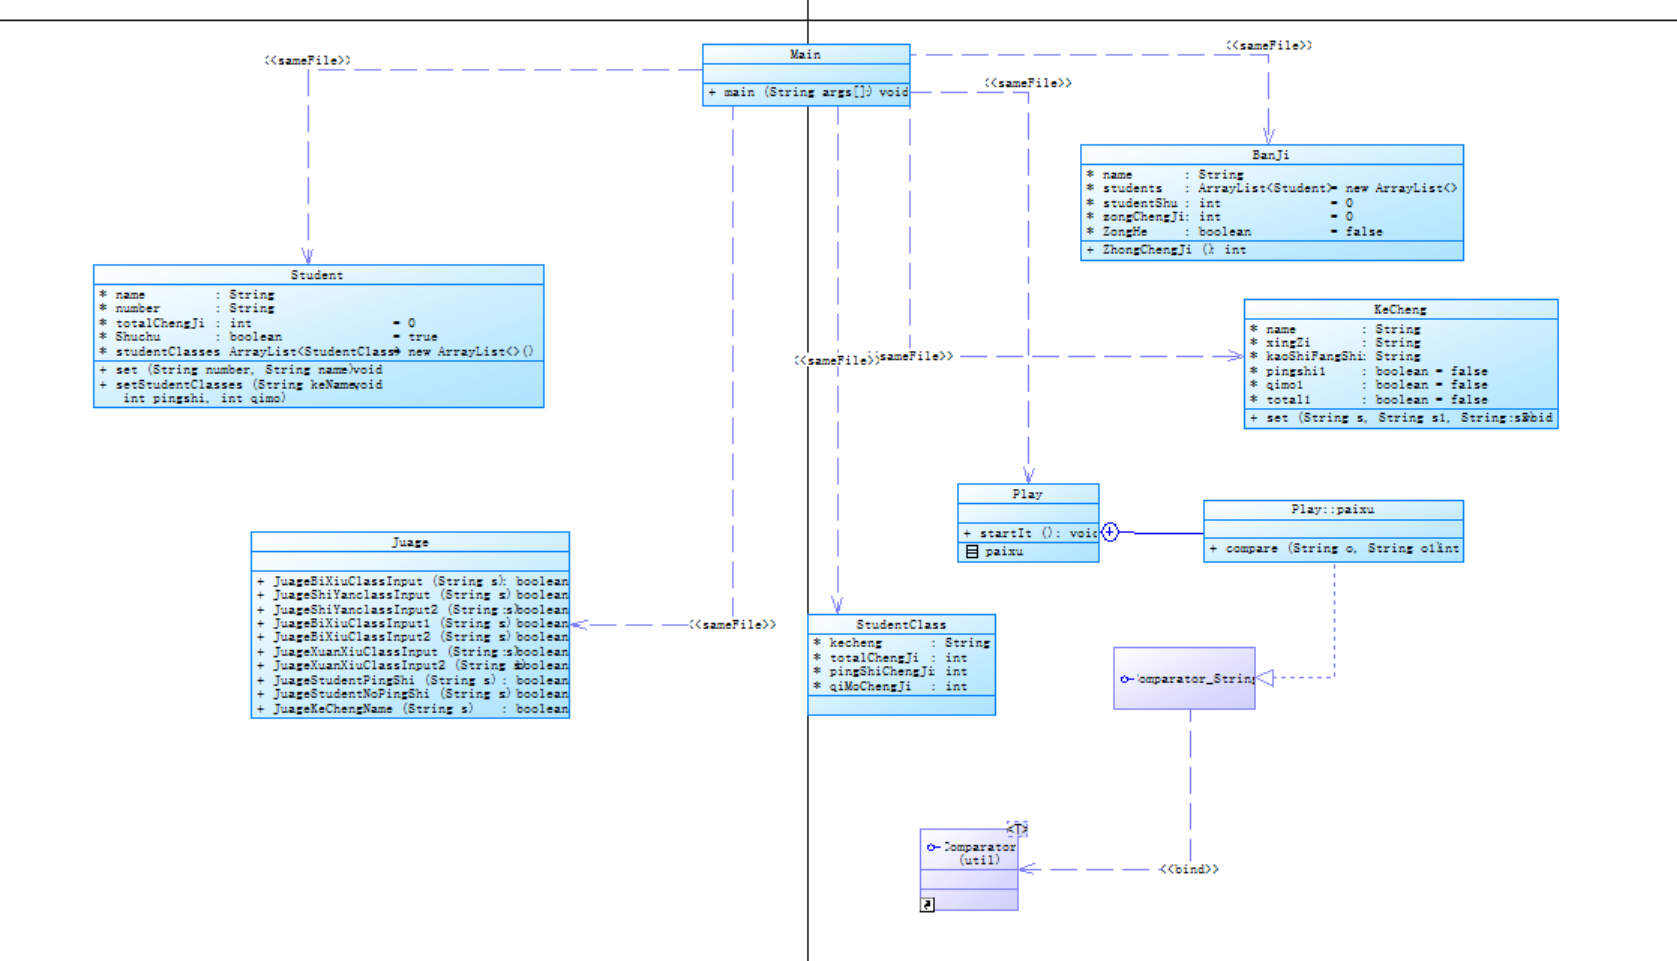Image resolution: width=1677 pixels, height=961 pixels.
Task: Select the Student class header
Action: point(318,275)
